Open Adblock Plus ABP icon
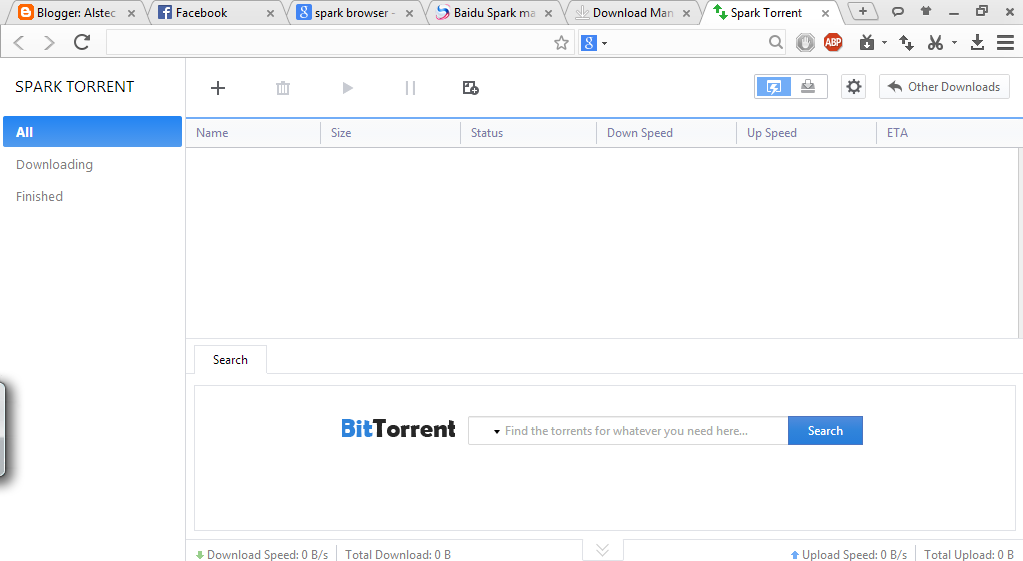This screenshot has width=1023, height=561. (833, 42)
